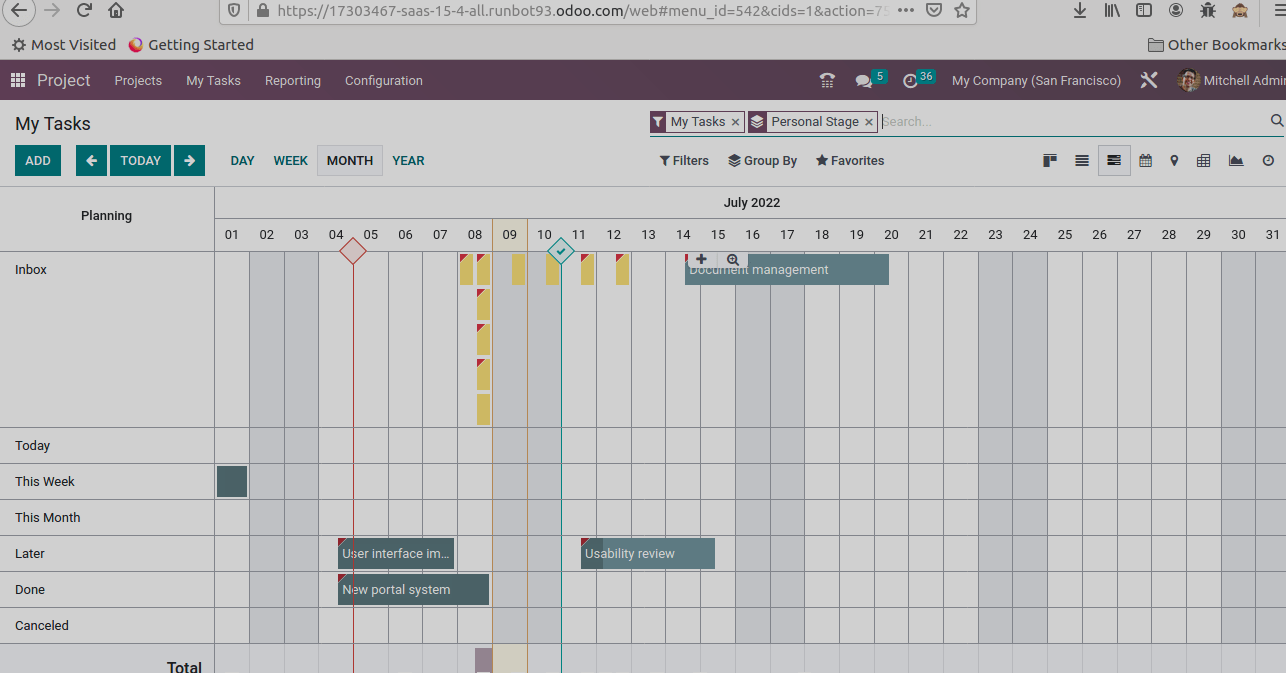Click the search magnifier icon

(1277, 121)
